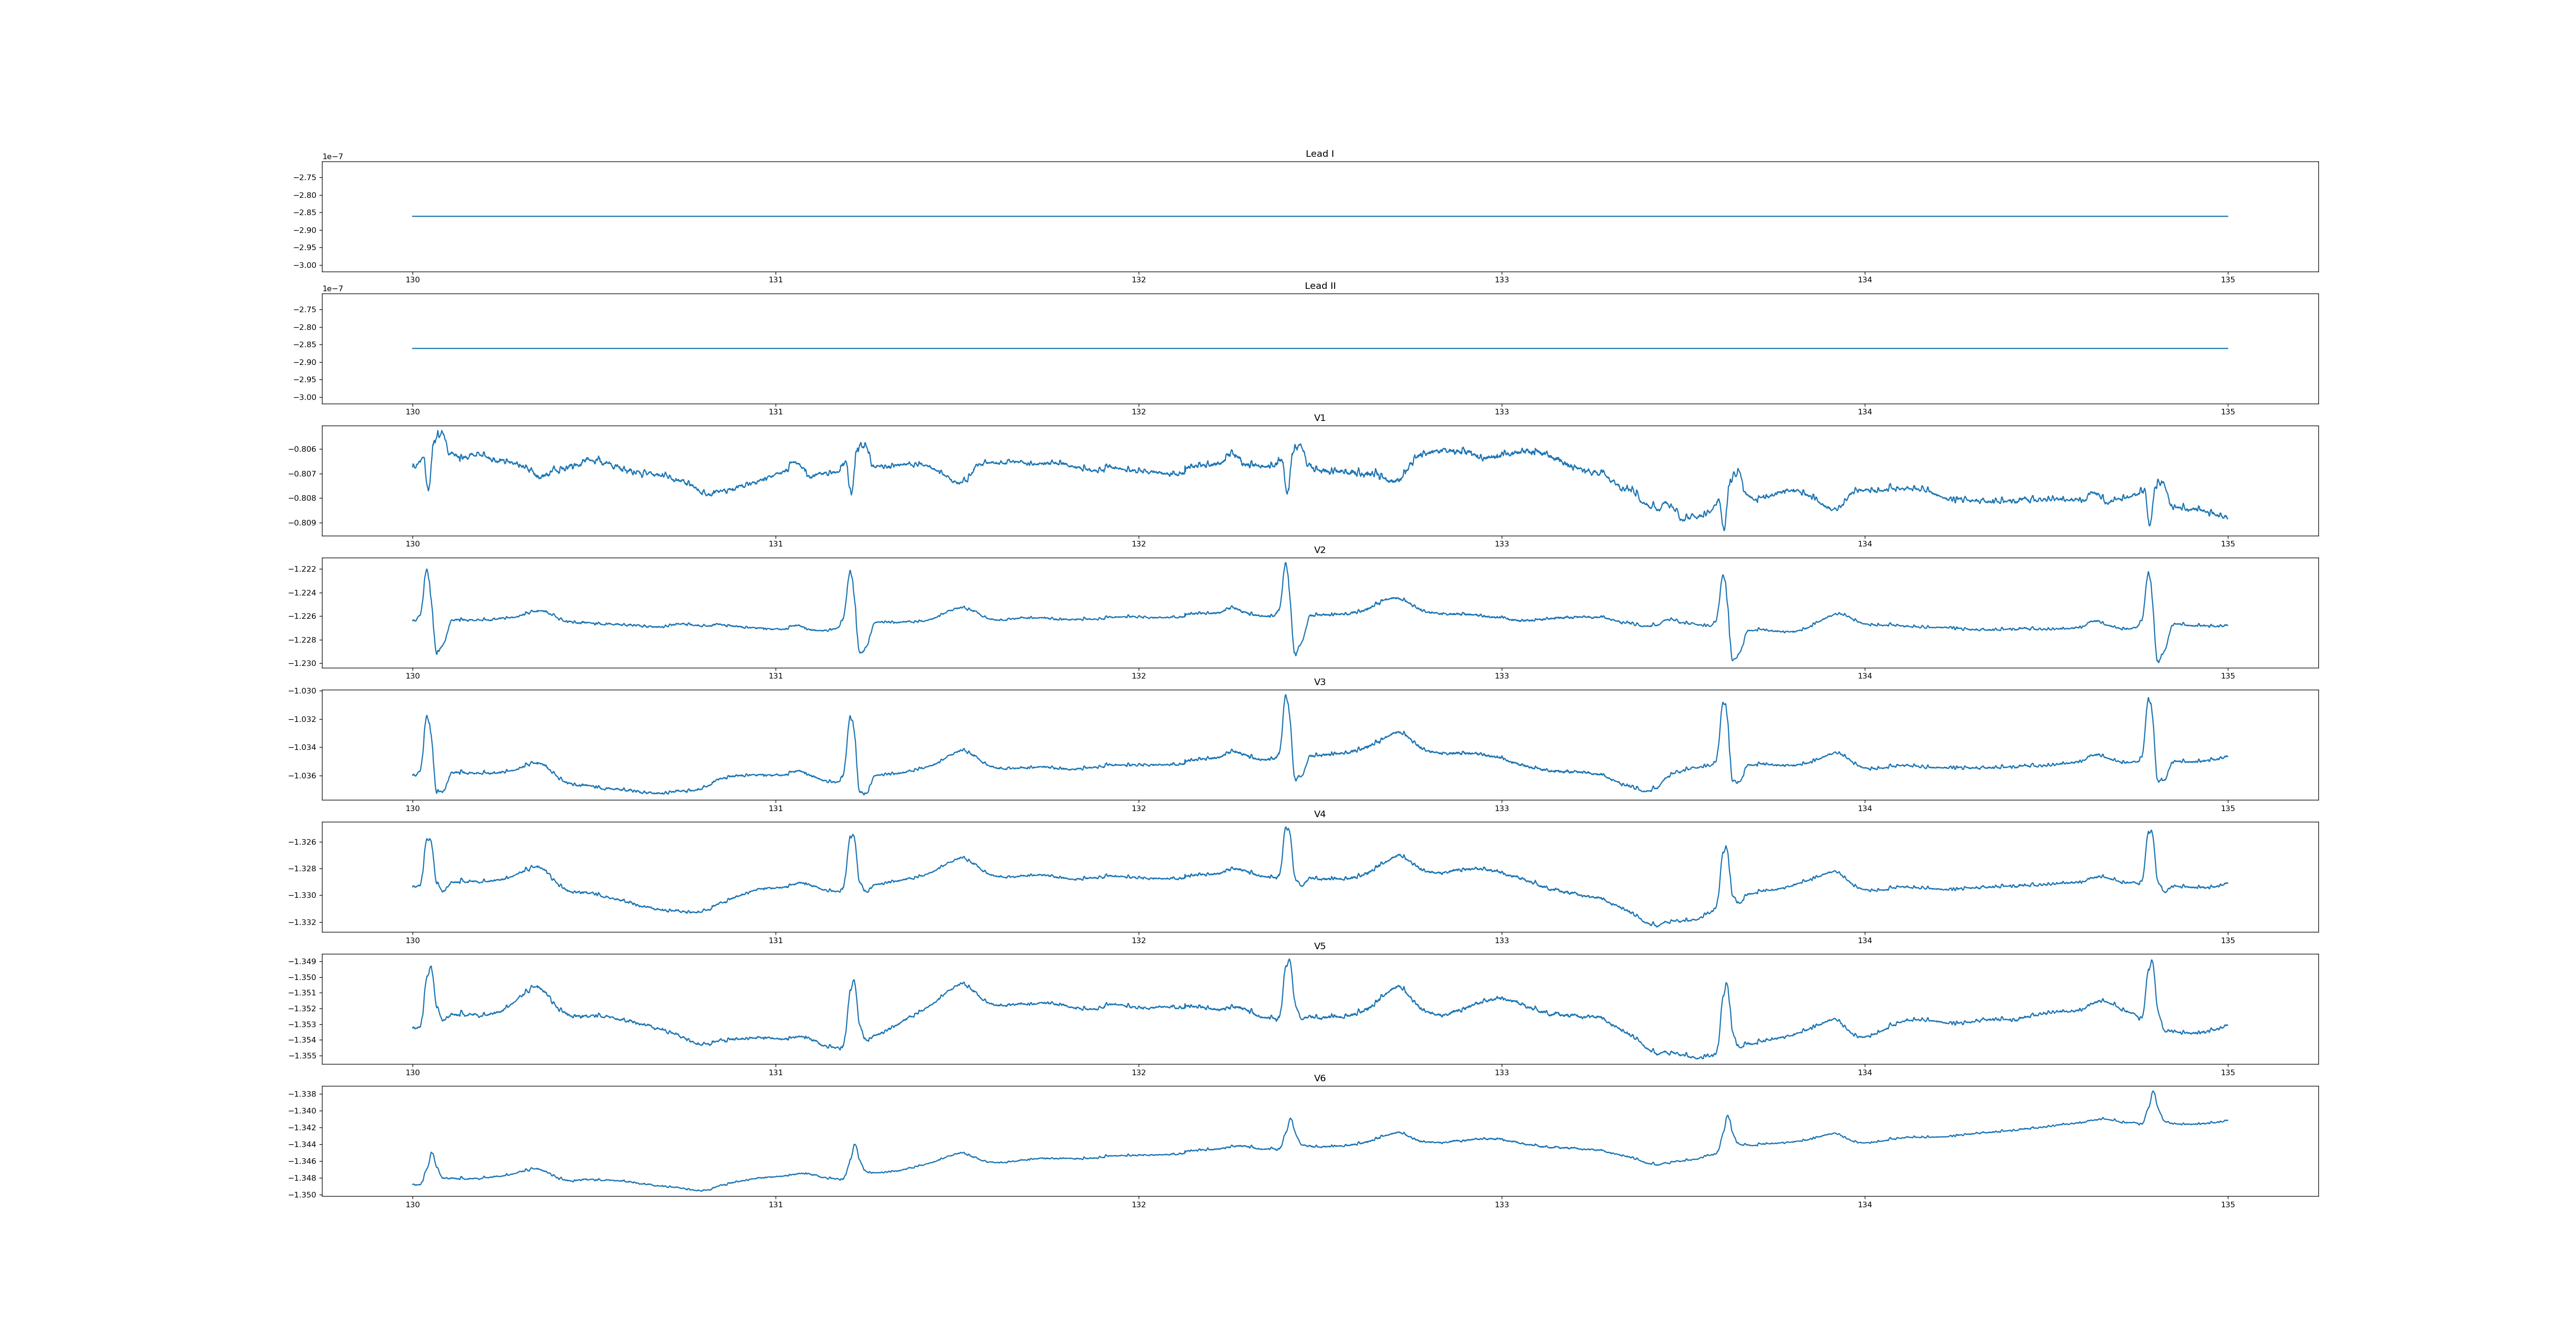Click the -1.030 y-axis label on V3
This screenshot has width=2576, height=1344.
click(x=303, y=691)
